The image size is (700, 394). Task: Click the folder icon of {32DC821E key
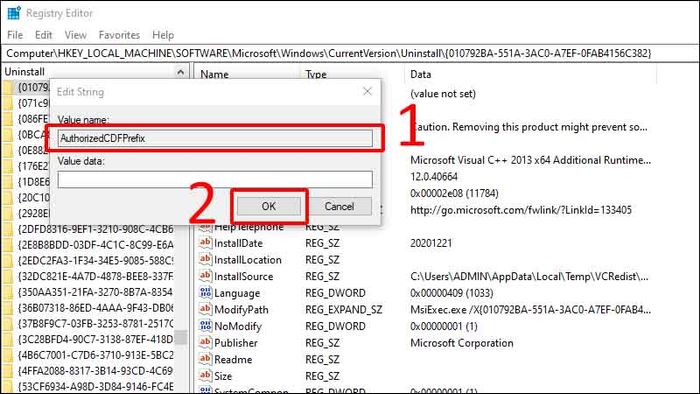(8, 276)
